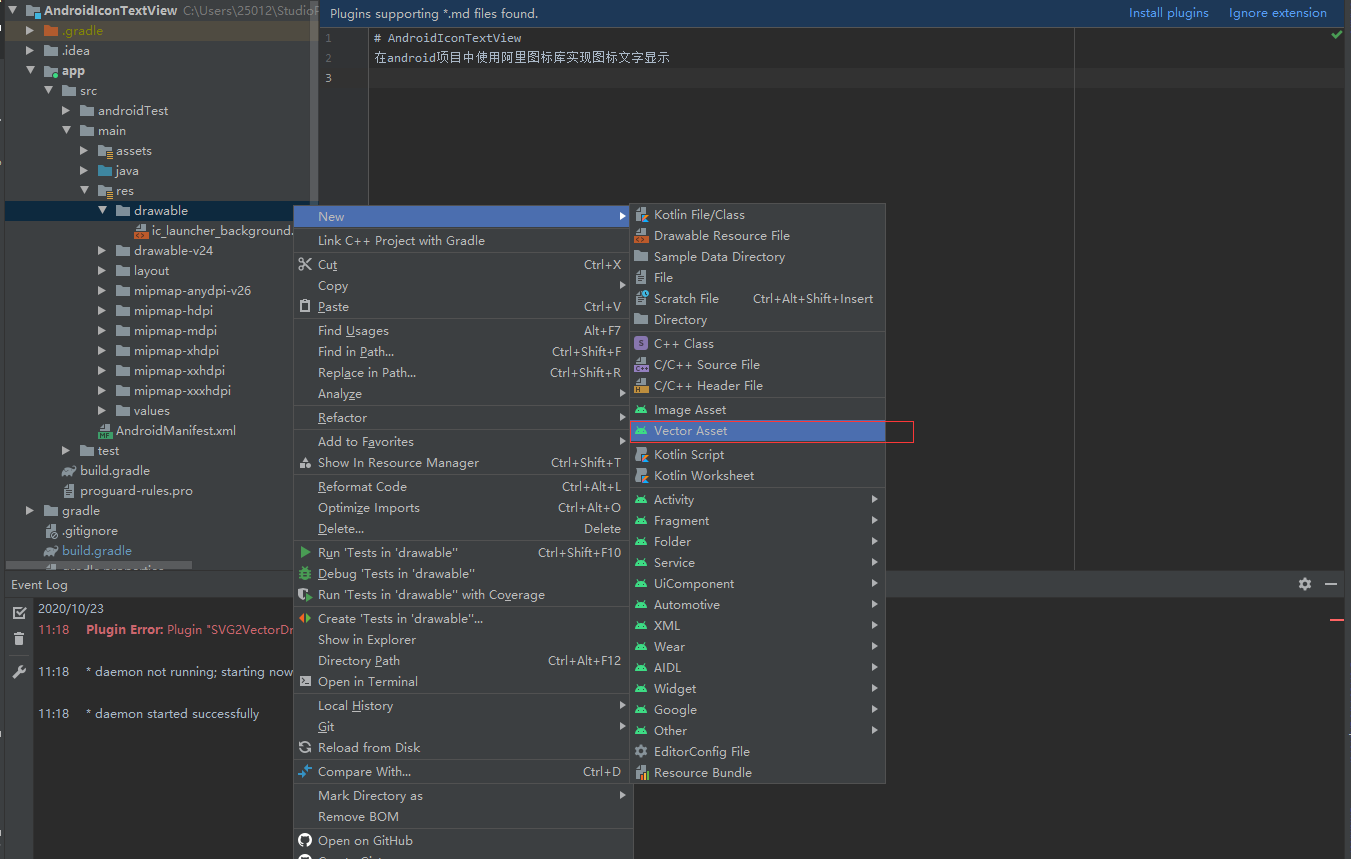
Task: Select Remove BOM entry
Action: click(x=462, y=817)
